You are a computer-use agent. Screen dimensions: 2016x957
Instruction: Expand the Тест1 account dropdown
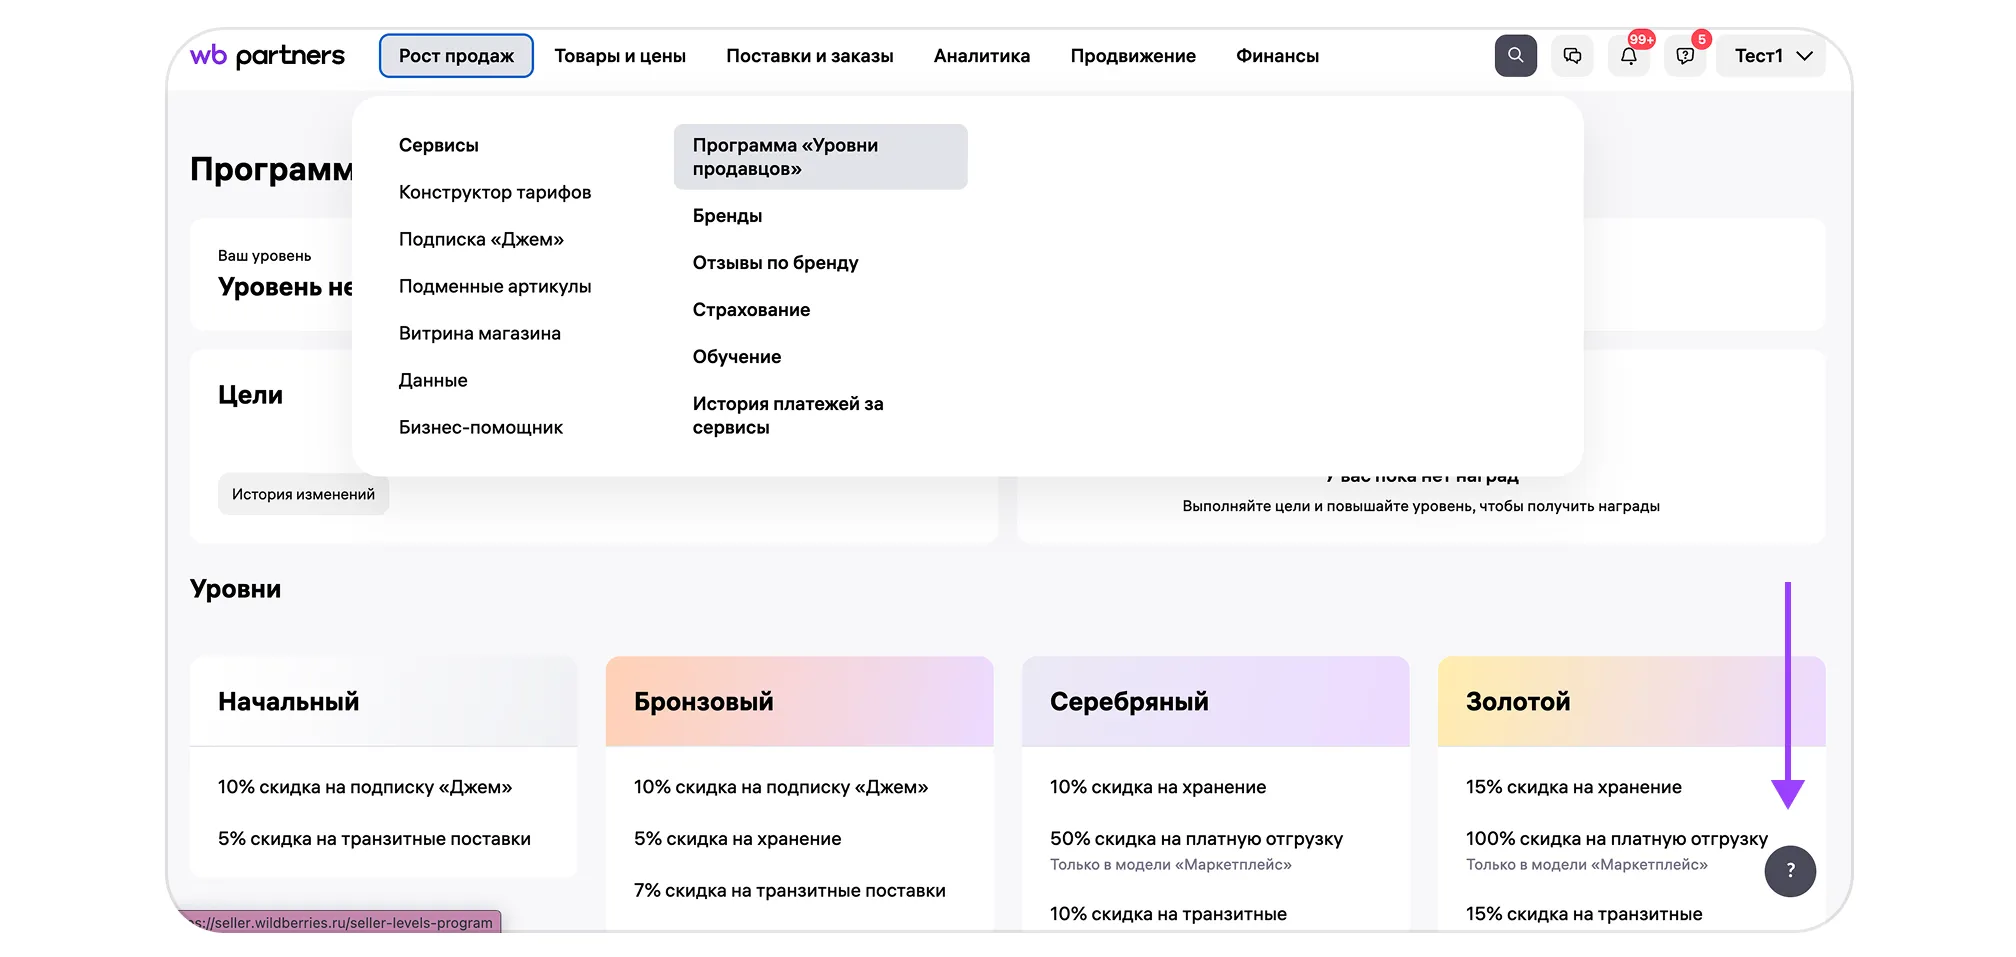click(1772, 56)
